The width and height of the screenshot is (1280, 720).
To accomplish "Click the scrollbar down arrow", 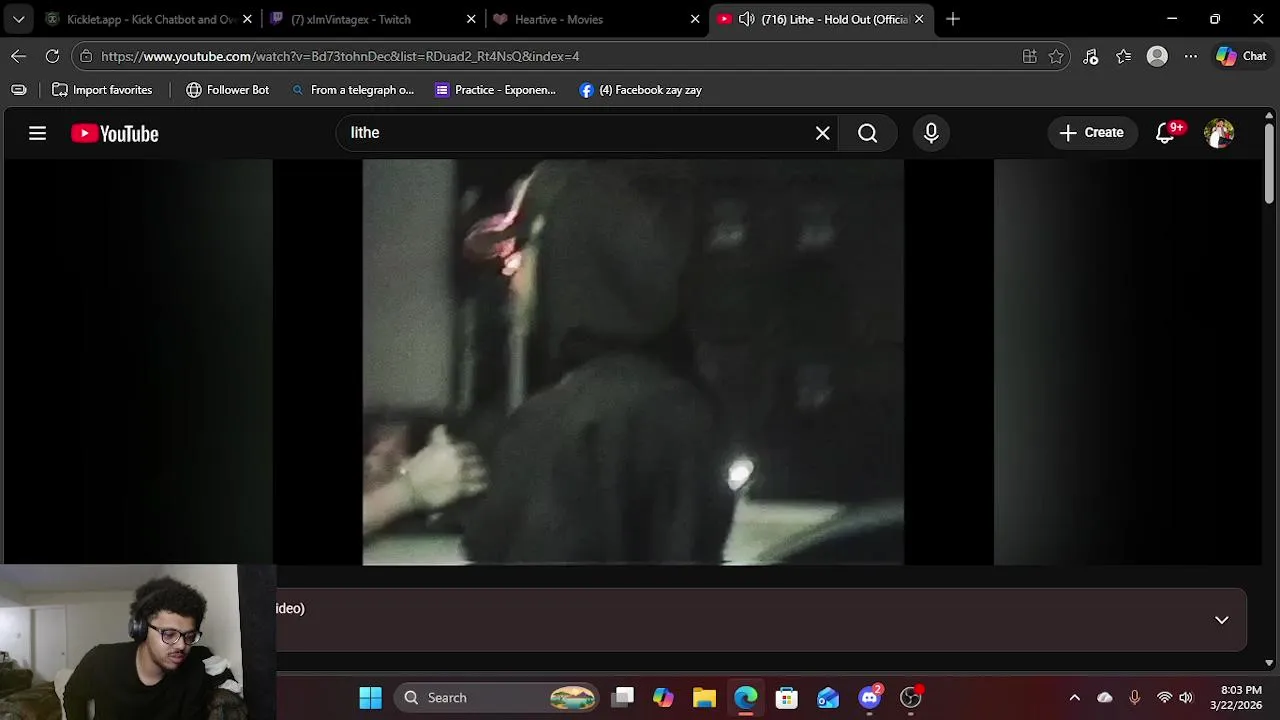I will point(1269,662).
